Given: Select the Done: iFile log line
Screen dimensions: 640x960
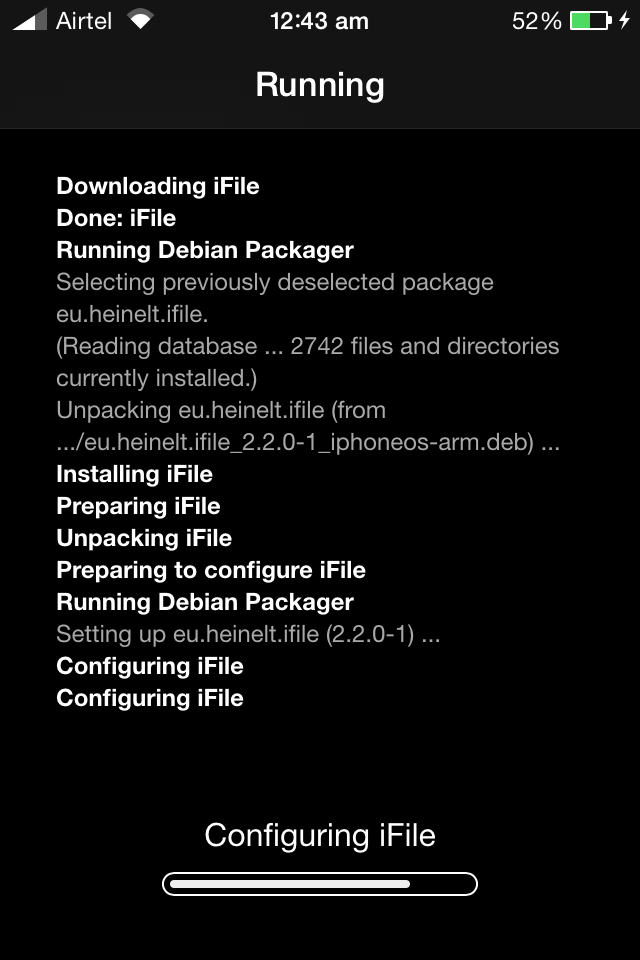Looking at the screenshot, I should (116, 218).
